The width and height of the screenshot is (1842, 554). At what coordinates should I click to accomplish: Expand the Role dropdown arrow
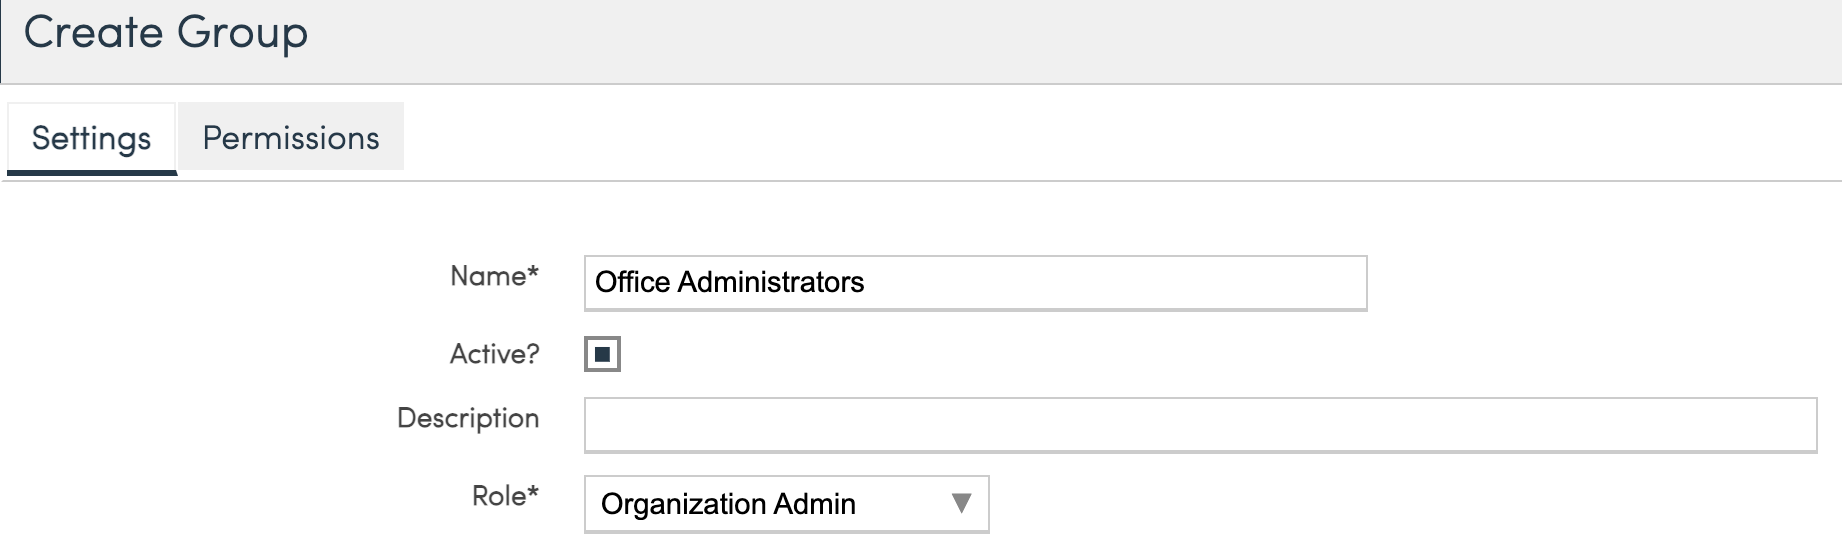point(961,503)
